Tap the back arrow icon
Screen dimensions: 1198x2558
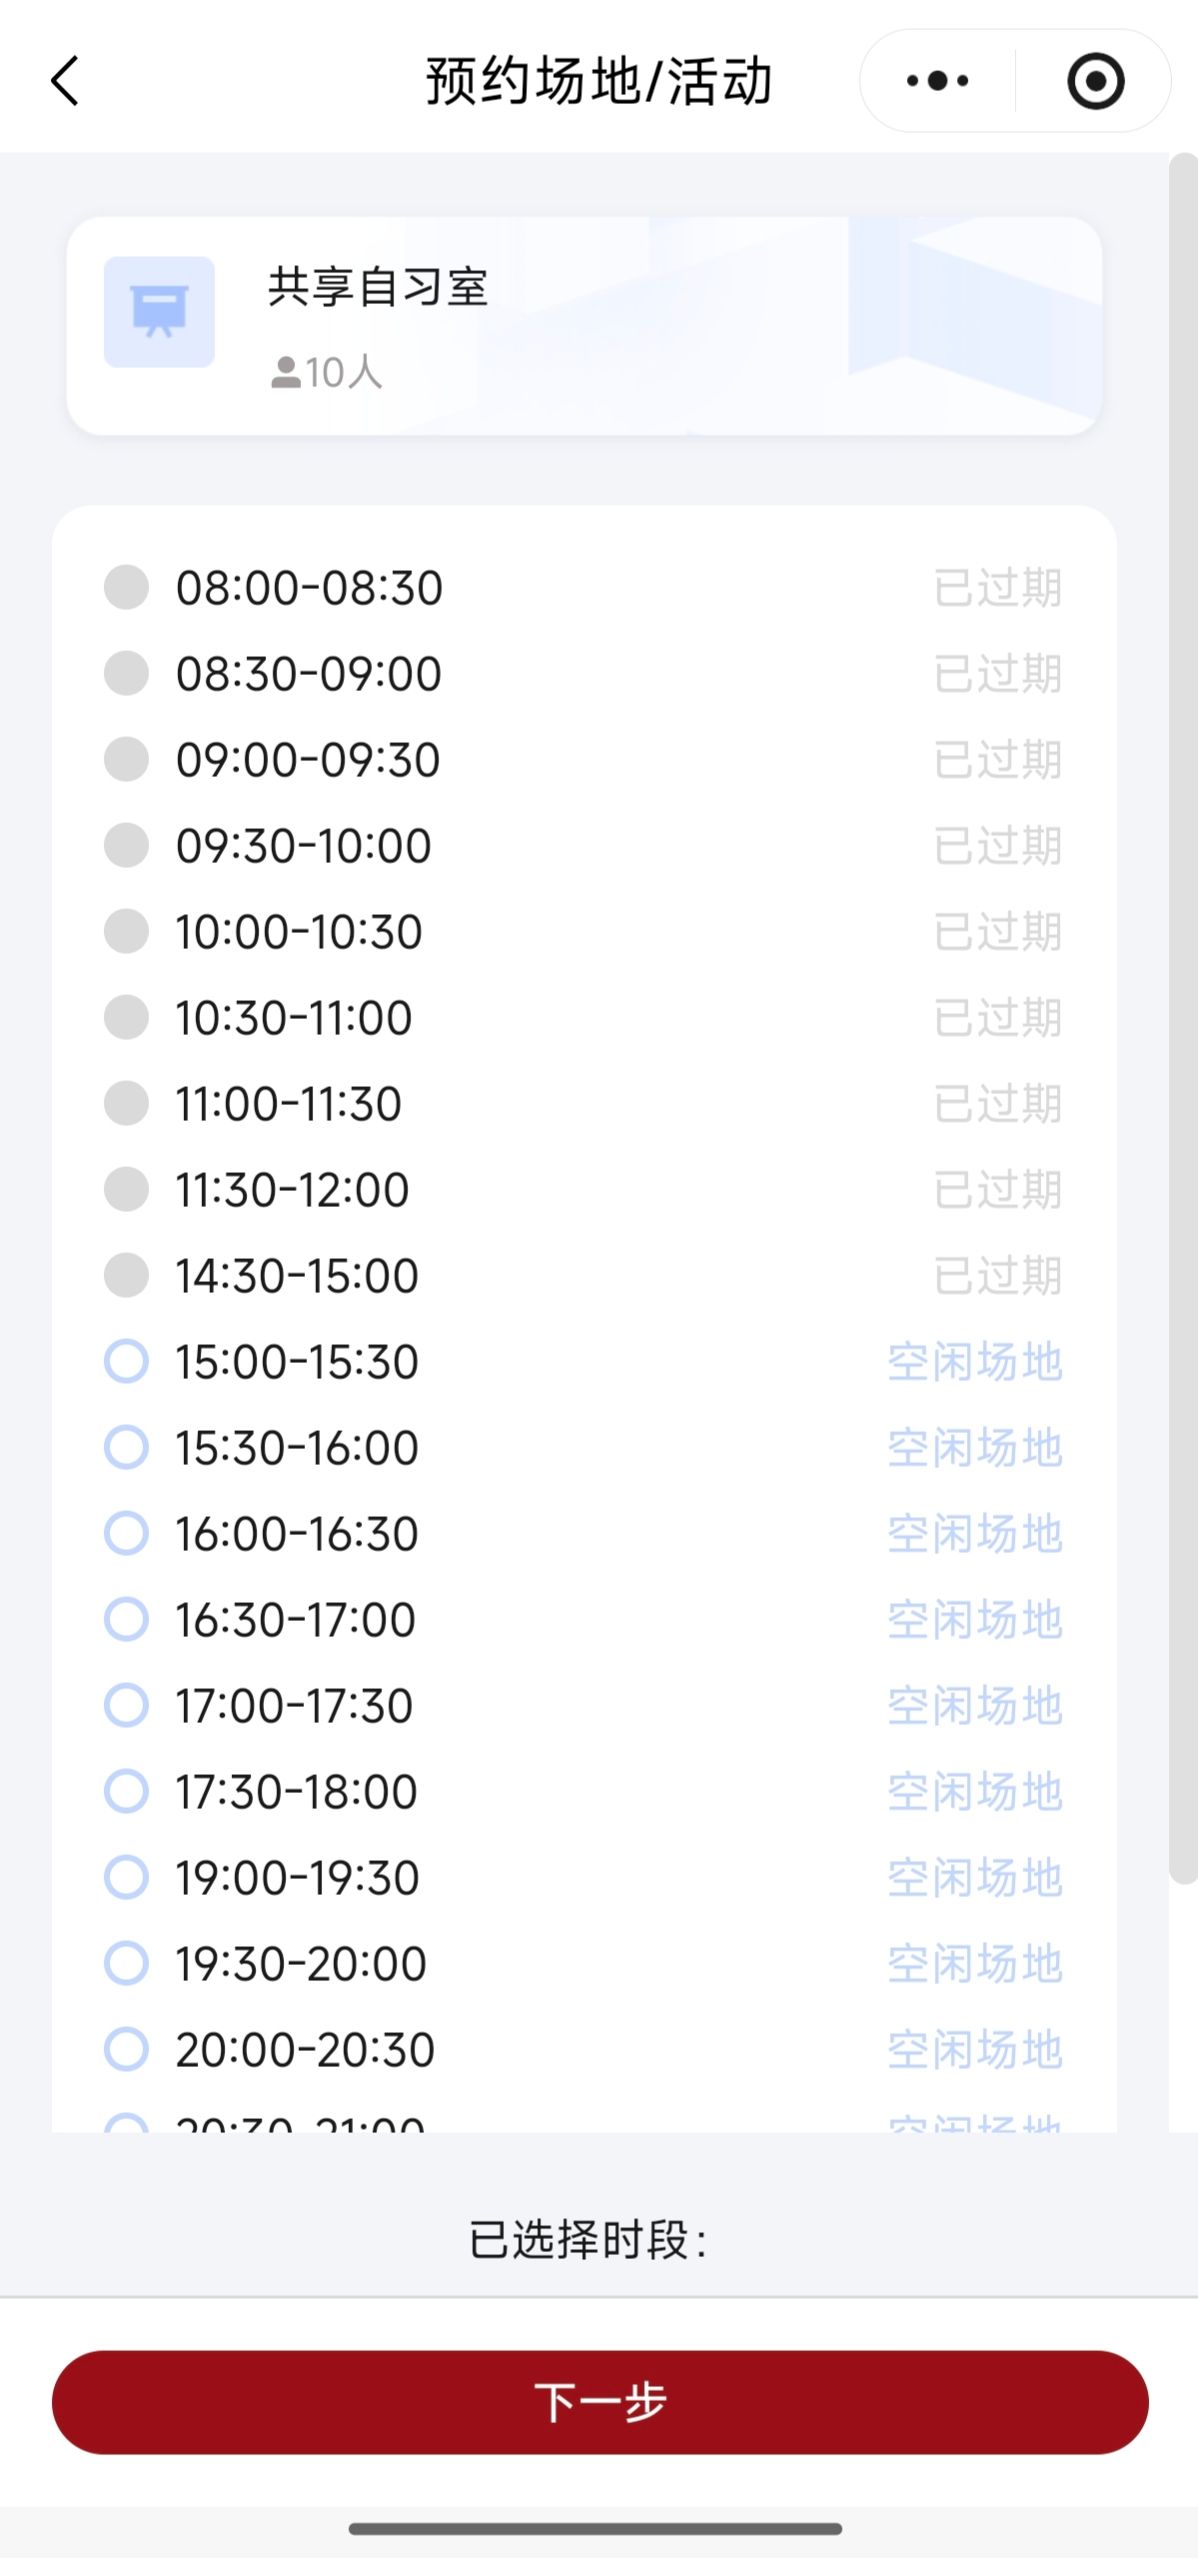66,81
